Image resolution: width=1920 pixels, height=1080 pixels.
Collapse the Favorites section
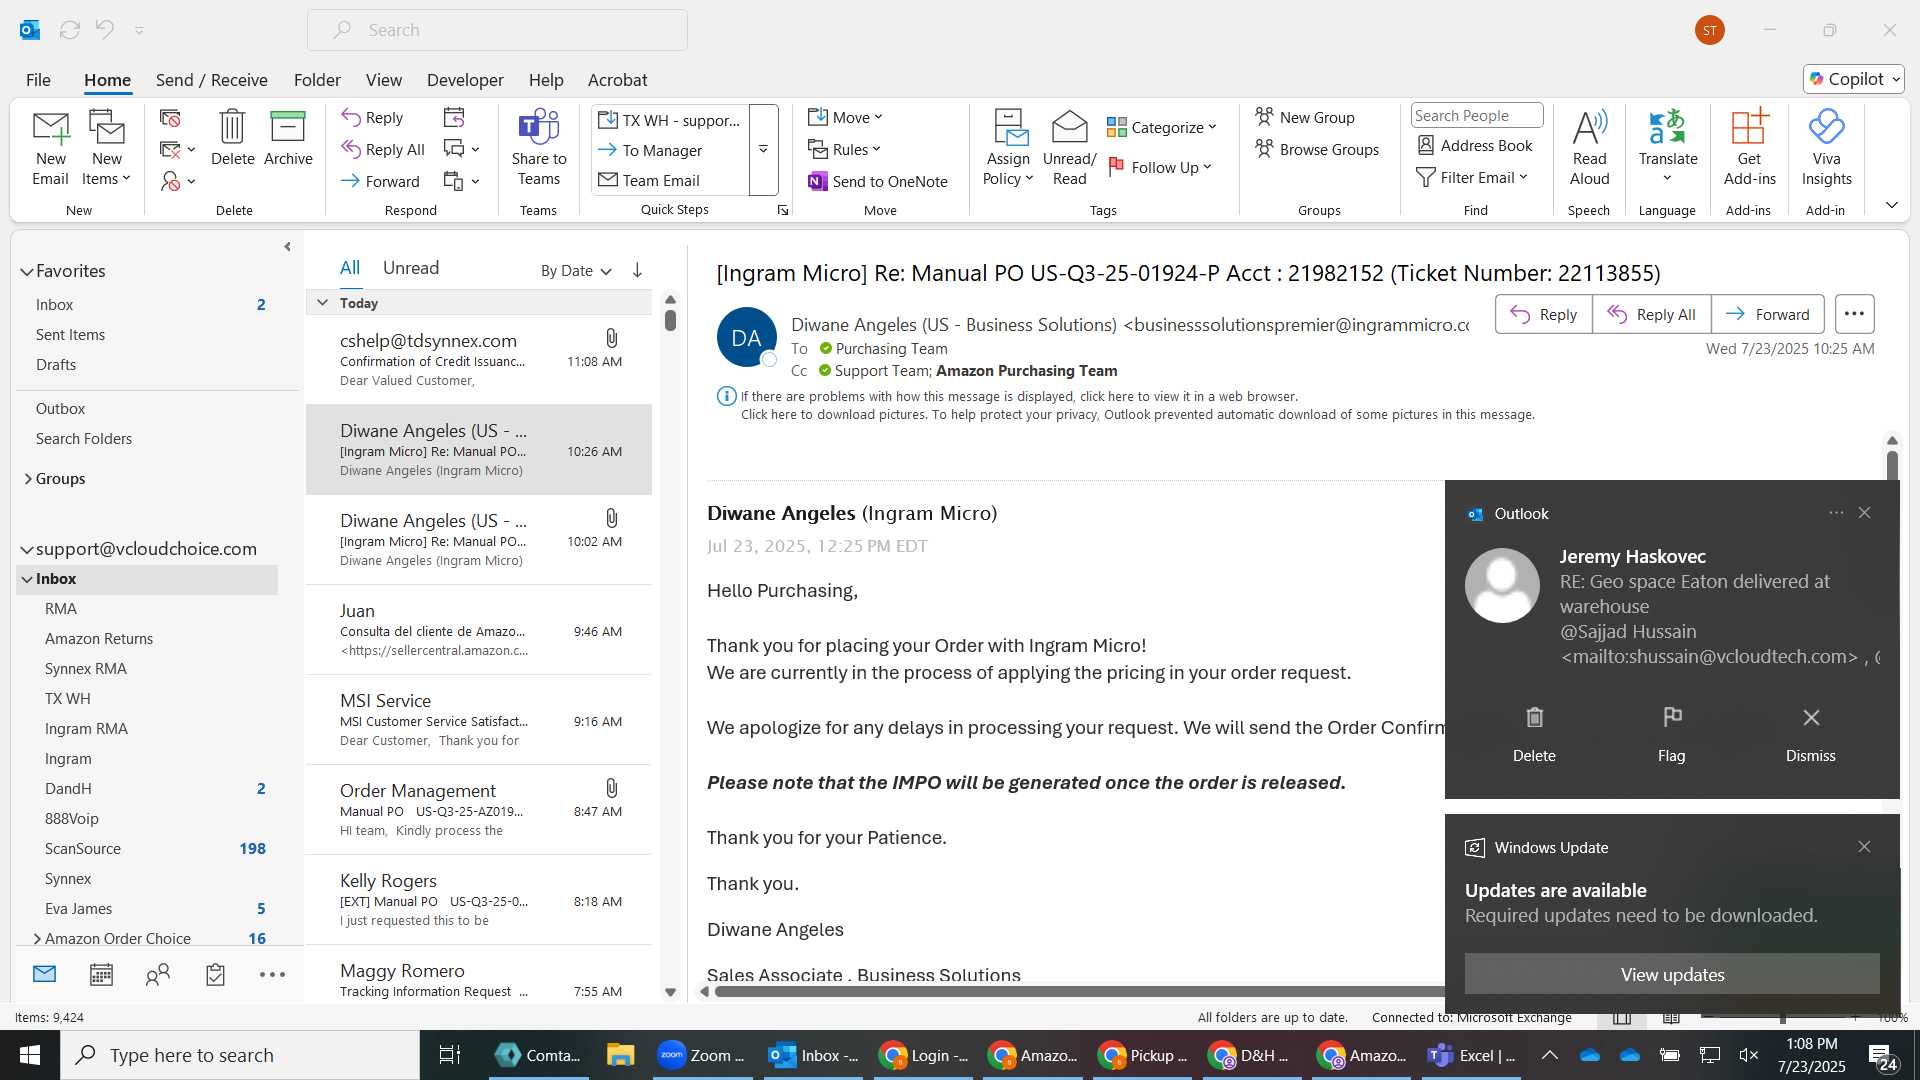[27, 271]
